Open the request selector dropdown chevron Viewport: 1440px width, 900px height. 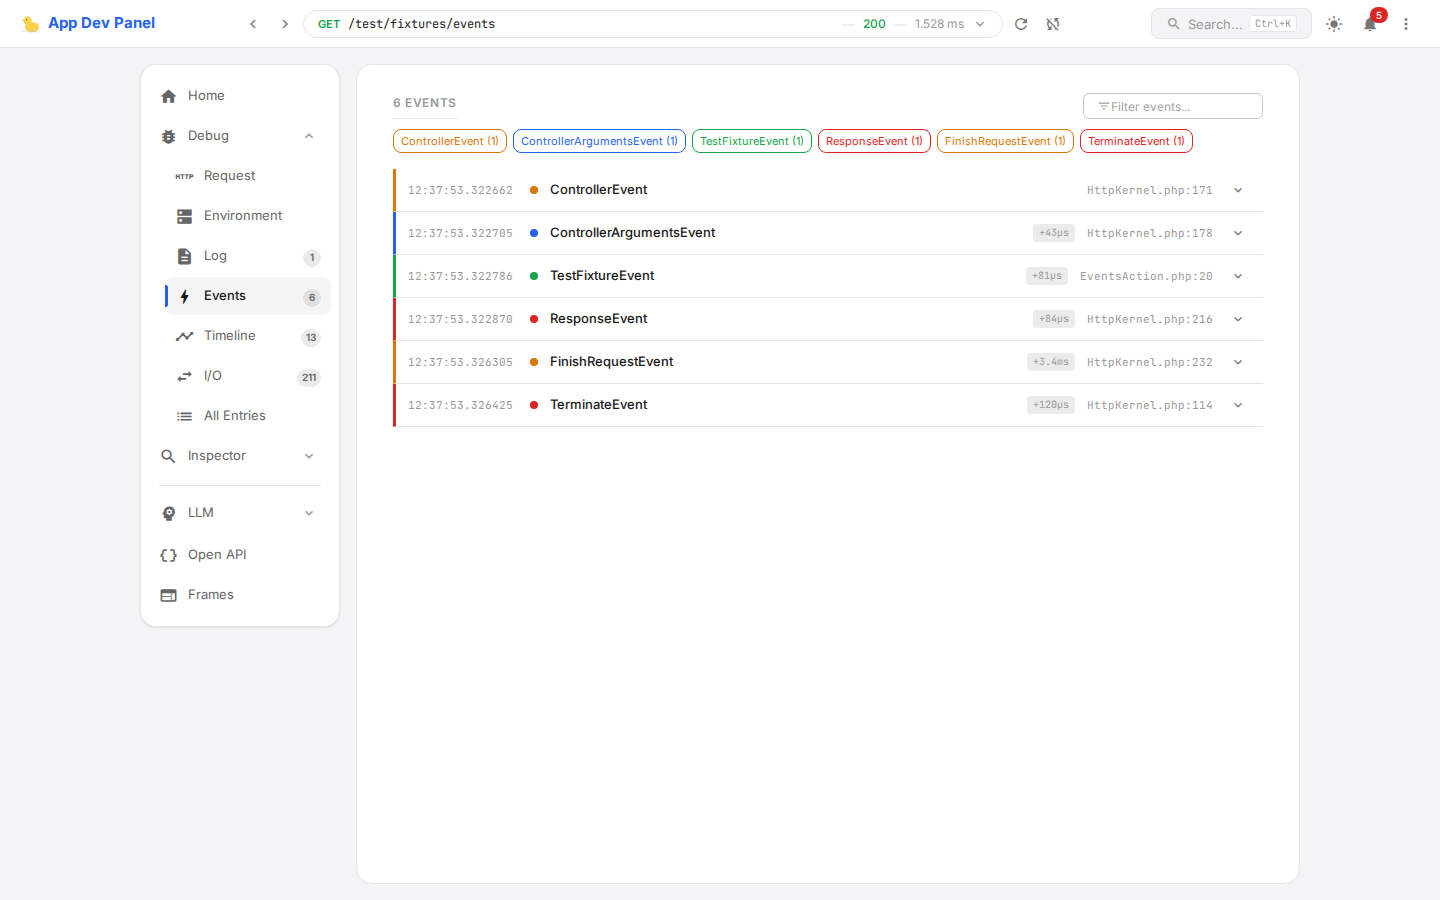980,24
